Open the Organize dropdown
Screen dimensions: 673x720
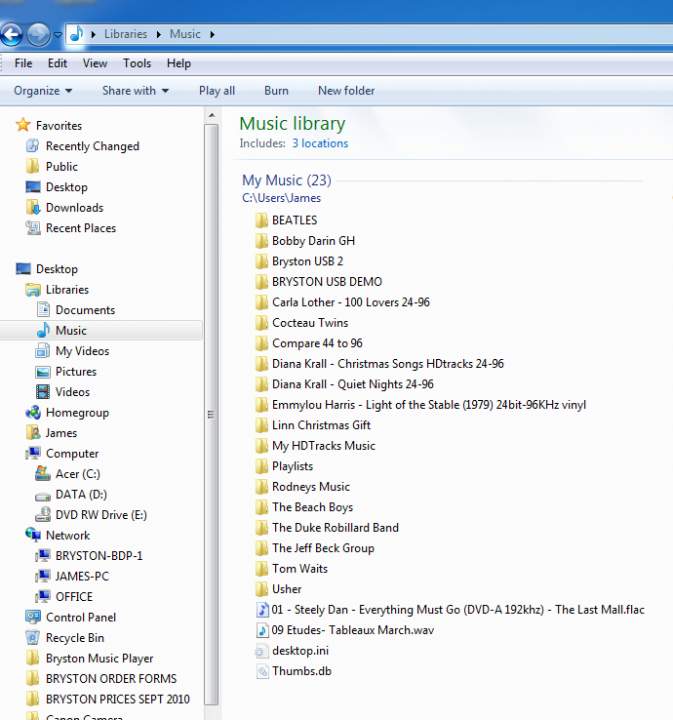click(43, 91)
